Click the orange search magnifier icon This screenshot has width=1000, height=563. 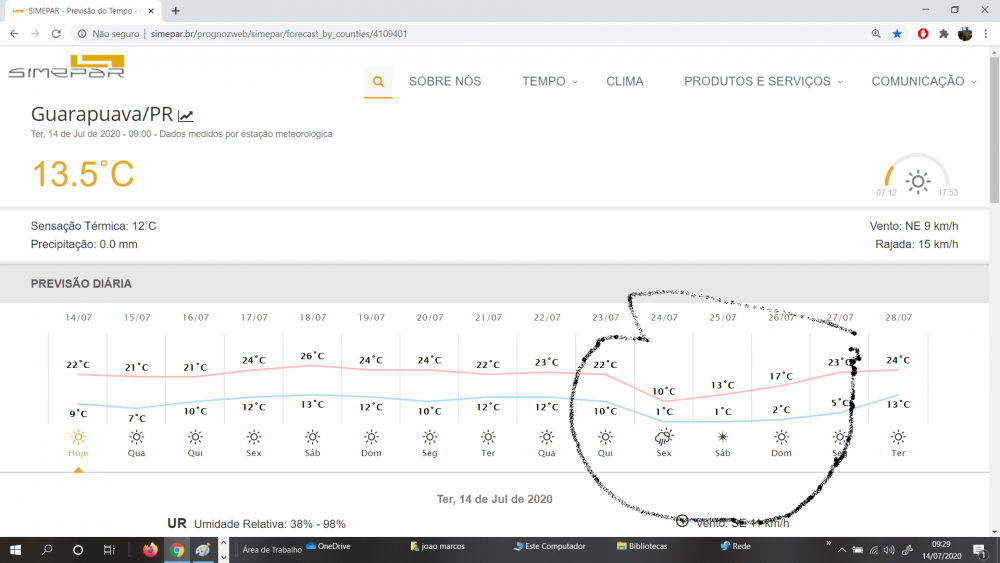378,82
